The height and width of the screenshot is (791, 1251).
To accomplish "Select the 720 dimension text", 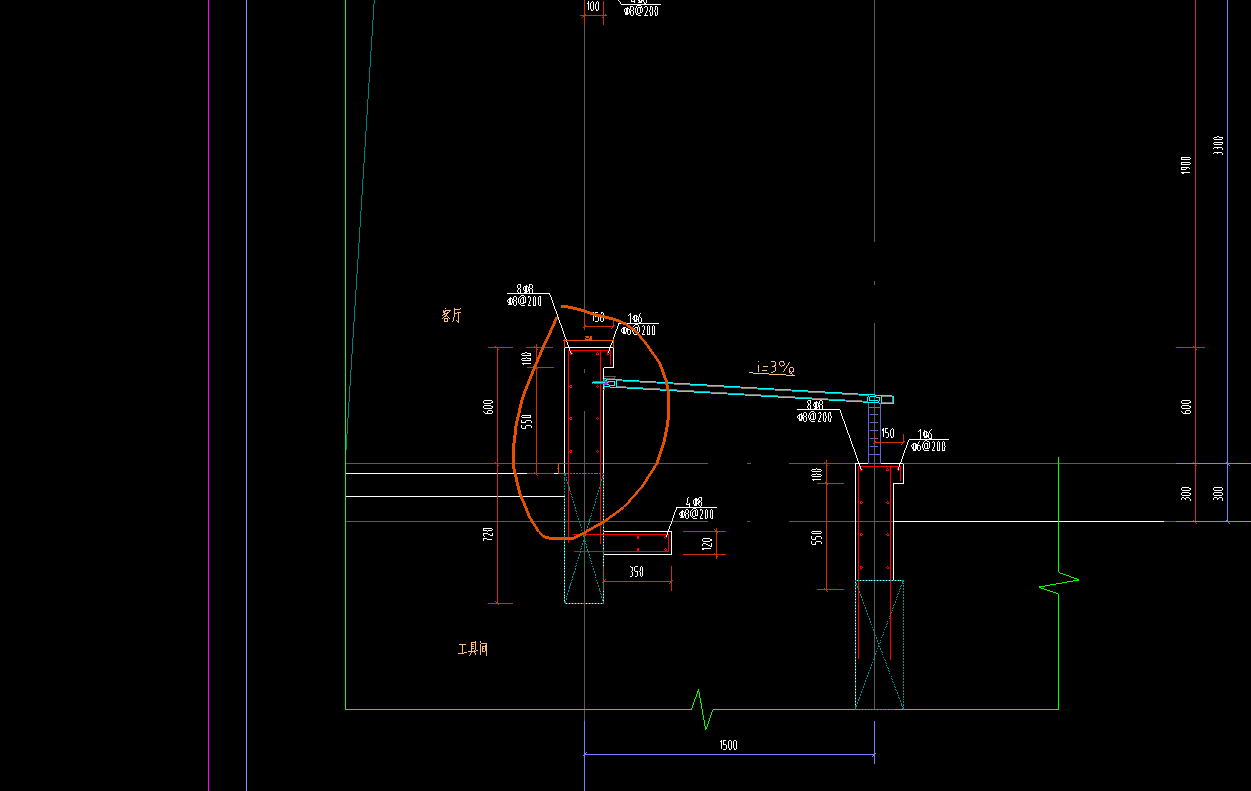I will (x=488, y=534).
